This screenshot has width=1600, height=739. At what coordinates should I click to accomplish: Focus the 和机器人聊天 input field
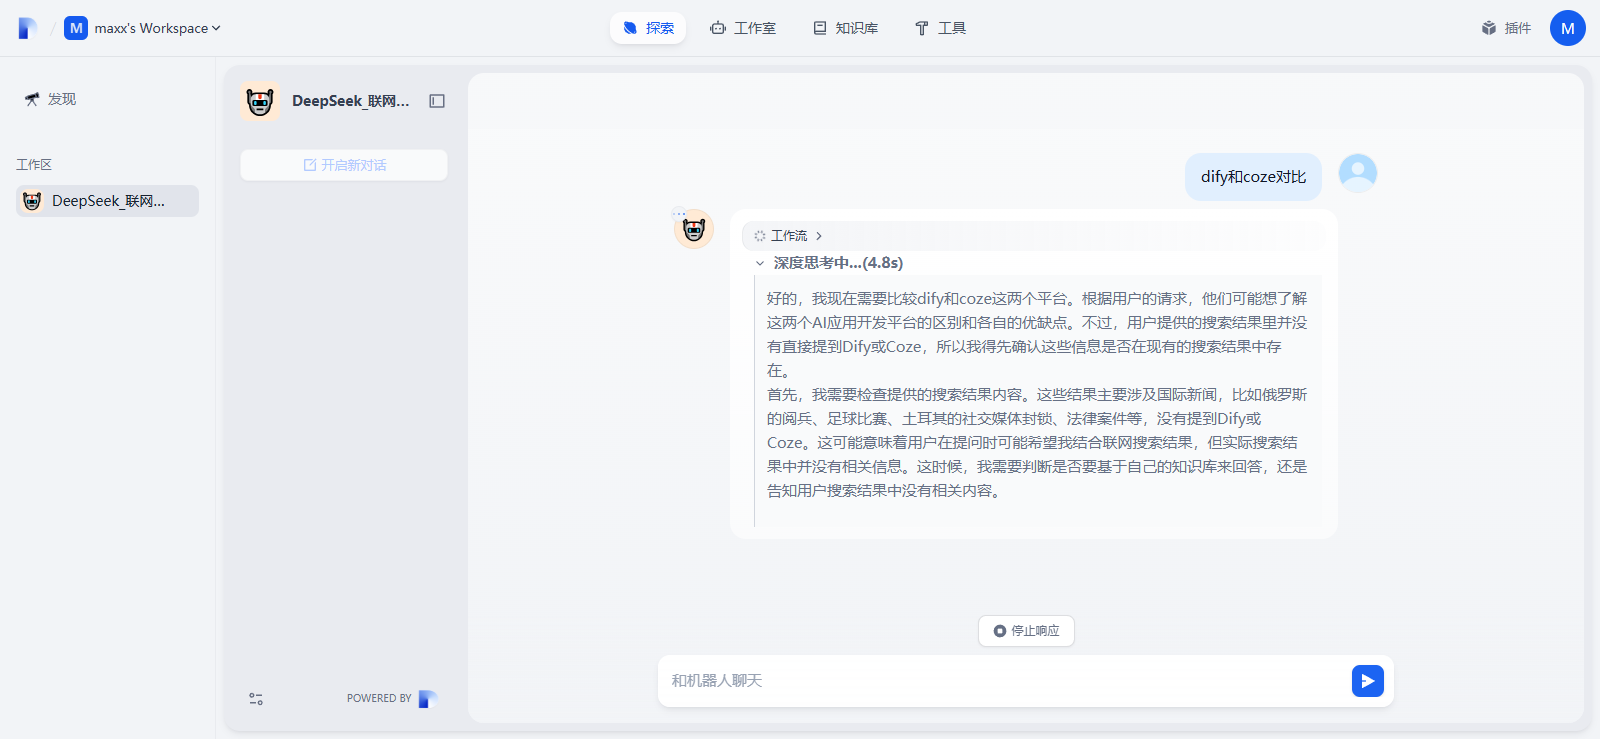coord(1004,681)
